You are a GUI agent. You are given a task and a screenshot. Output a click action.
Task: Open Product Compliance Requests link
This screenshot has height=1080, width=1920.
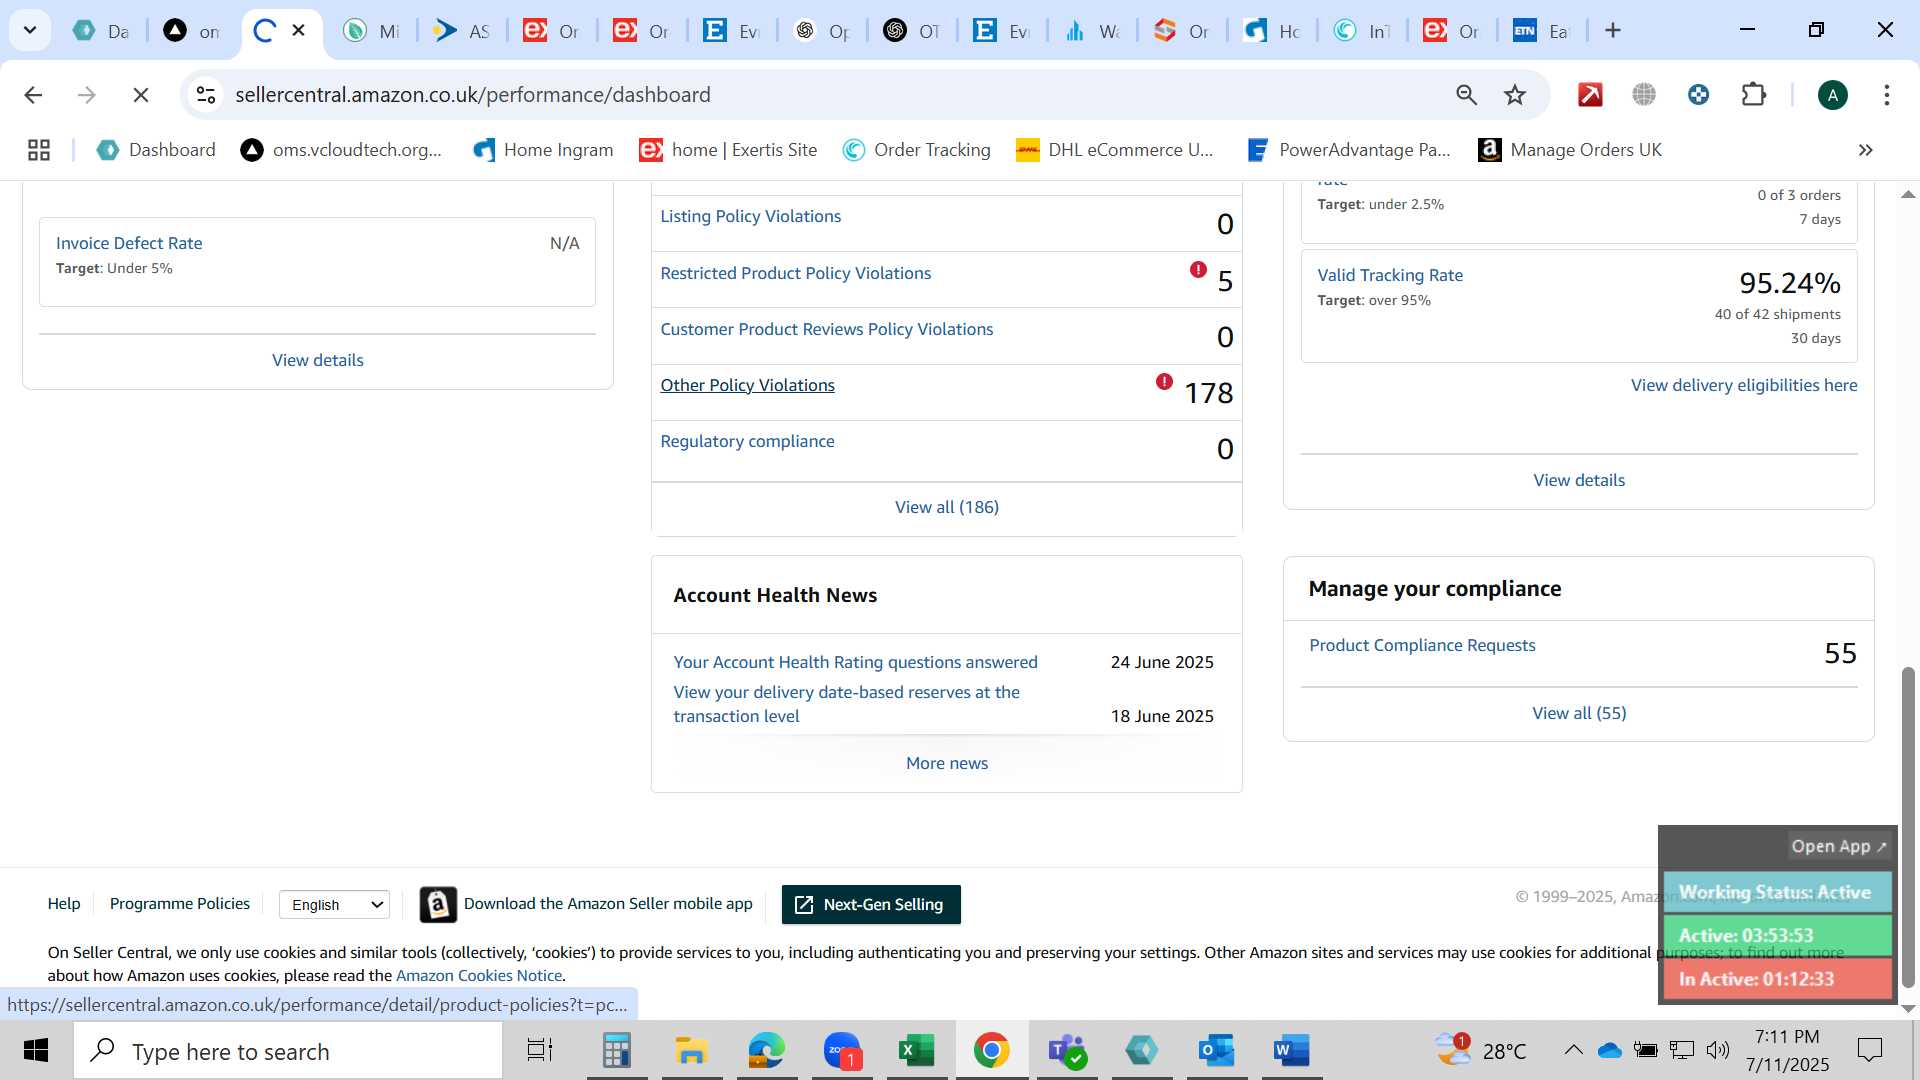[x=1422, y=645]
